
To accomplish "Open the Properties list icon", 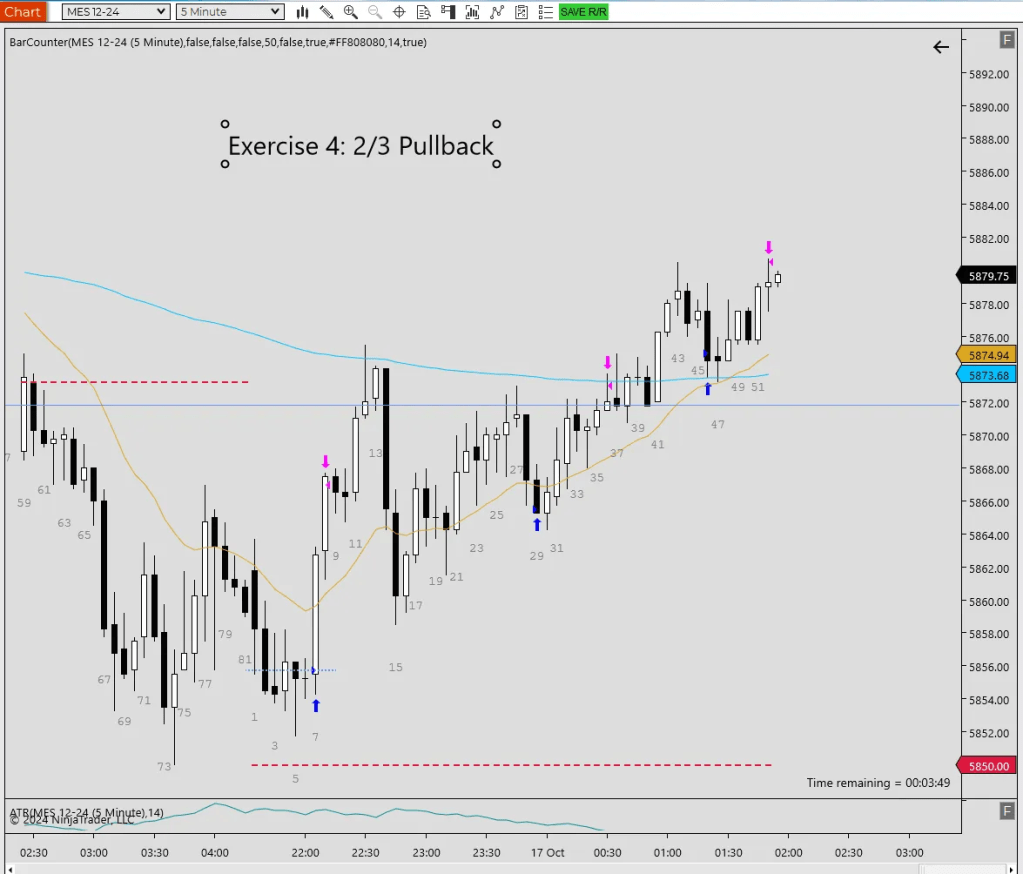I will click(545, 12).
